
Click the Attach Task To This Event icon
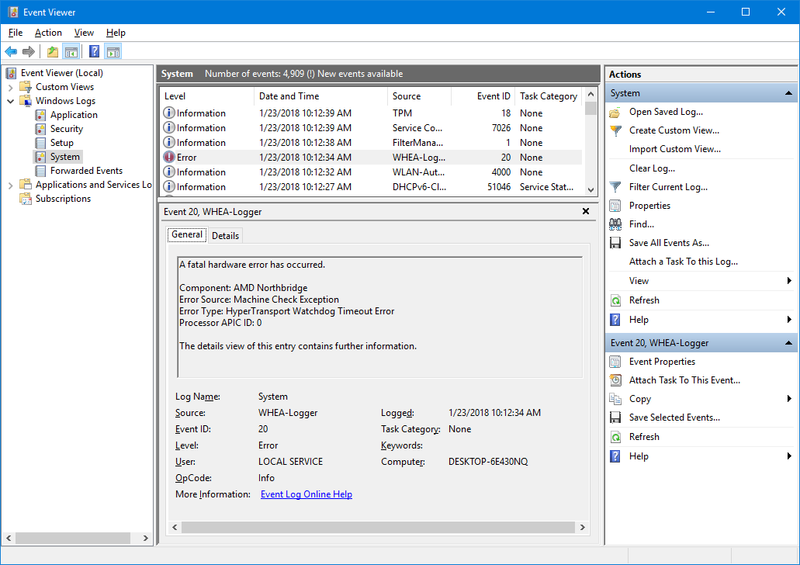[x=616, y=380]
